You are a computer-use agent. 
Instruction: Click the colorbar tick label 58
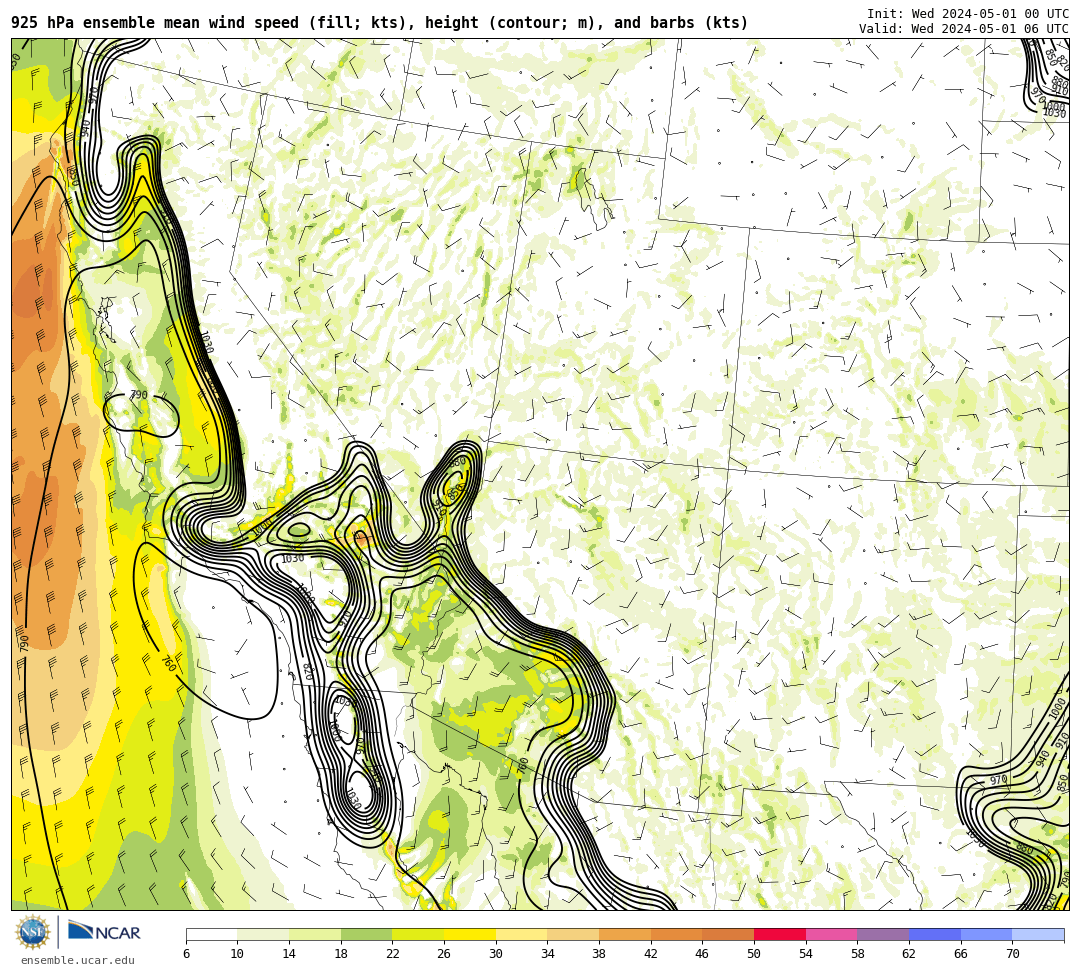pos(858,954)
